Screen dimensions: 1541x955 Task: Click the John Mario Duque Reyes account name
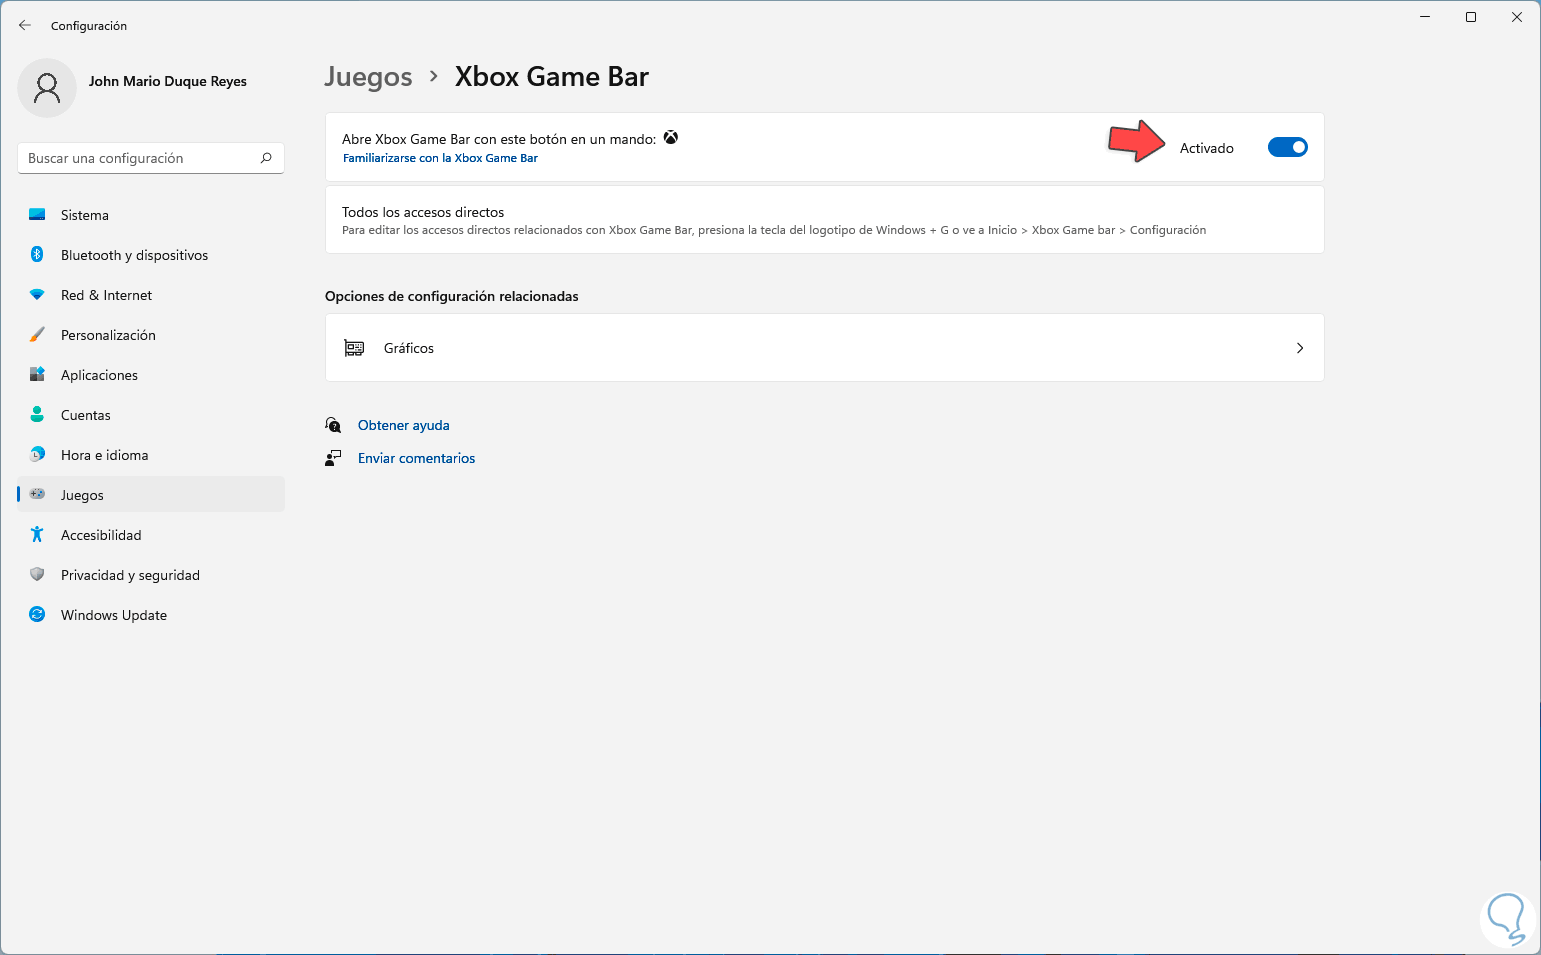tap(168, 81)
